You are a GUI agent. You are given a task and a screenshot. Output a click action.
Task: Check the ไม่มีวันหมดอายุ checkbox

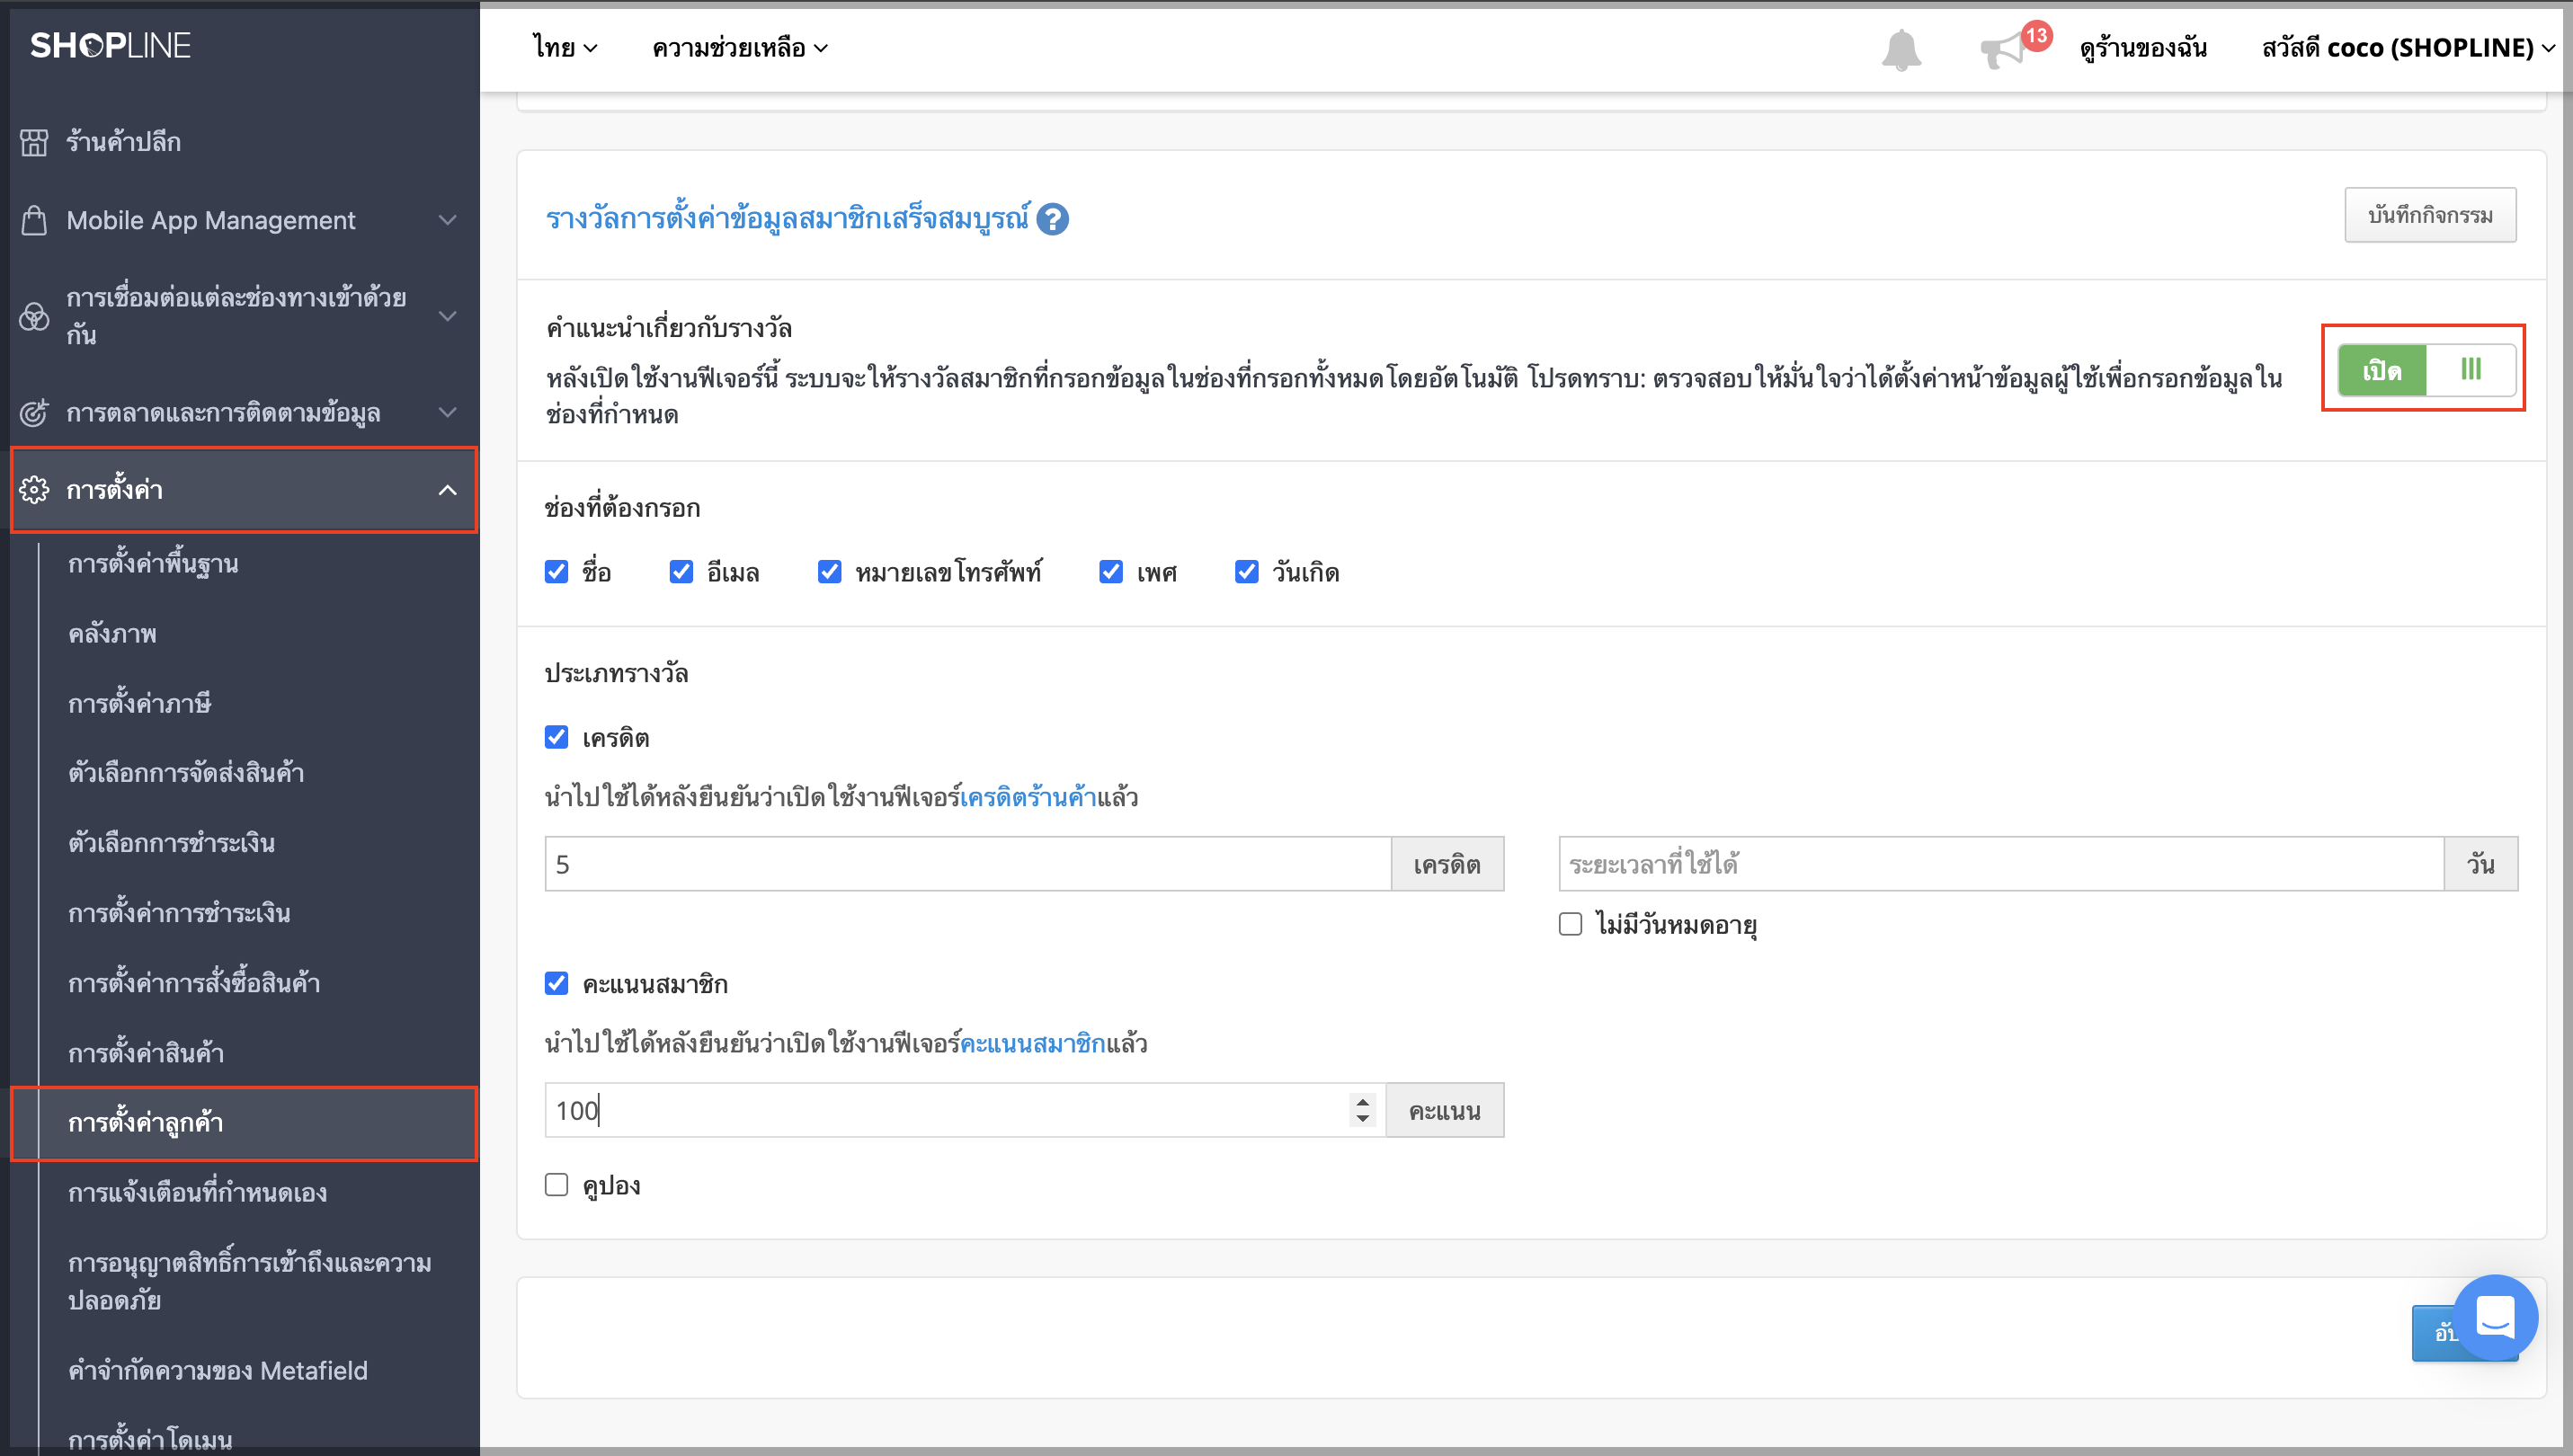click(x=1571, y=924)
